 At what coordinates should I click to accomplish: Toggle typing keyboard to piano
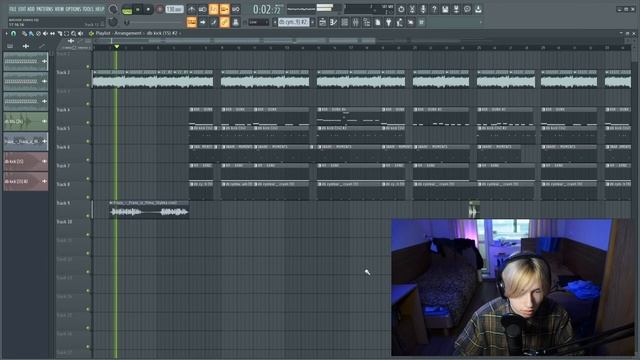[191, 22]
